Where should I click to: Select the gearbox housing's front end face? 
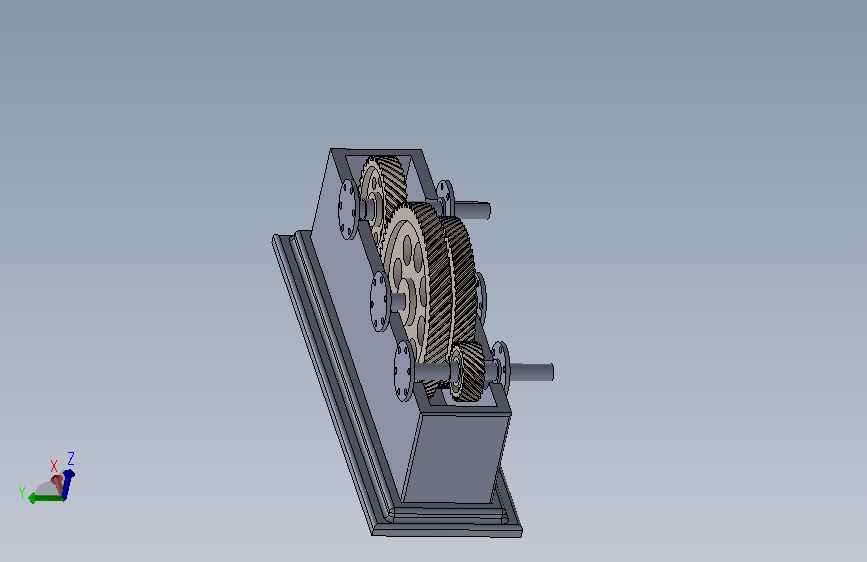click(456, 459)
